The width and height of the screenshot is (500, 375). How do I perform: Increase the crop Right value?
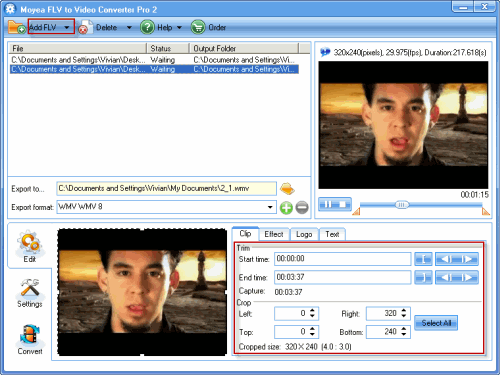(404, 310)
